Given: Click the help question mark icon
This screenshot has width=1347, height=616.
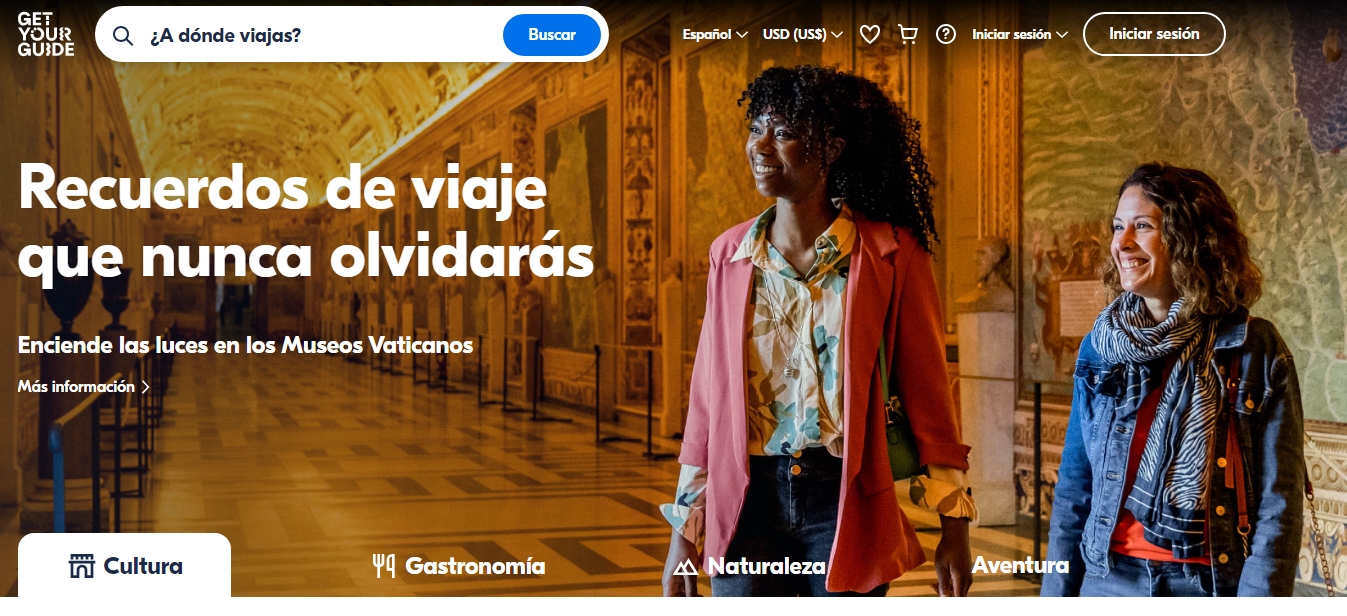Looking at the screenshot, I should (946, 34).
